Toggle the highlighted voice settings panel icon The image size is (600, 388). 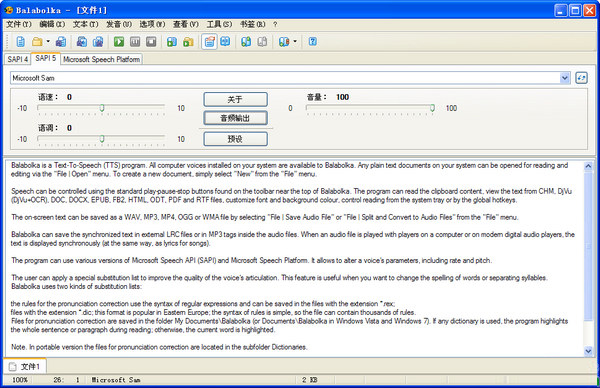tap(209, 41)
